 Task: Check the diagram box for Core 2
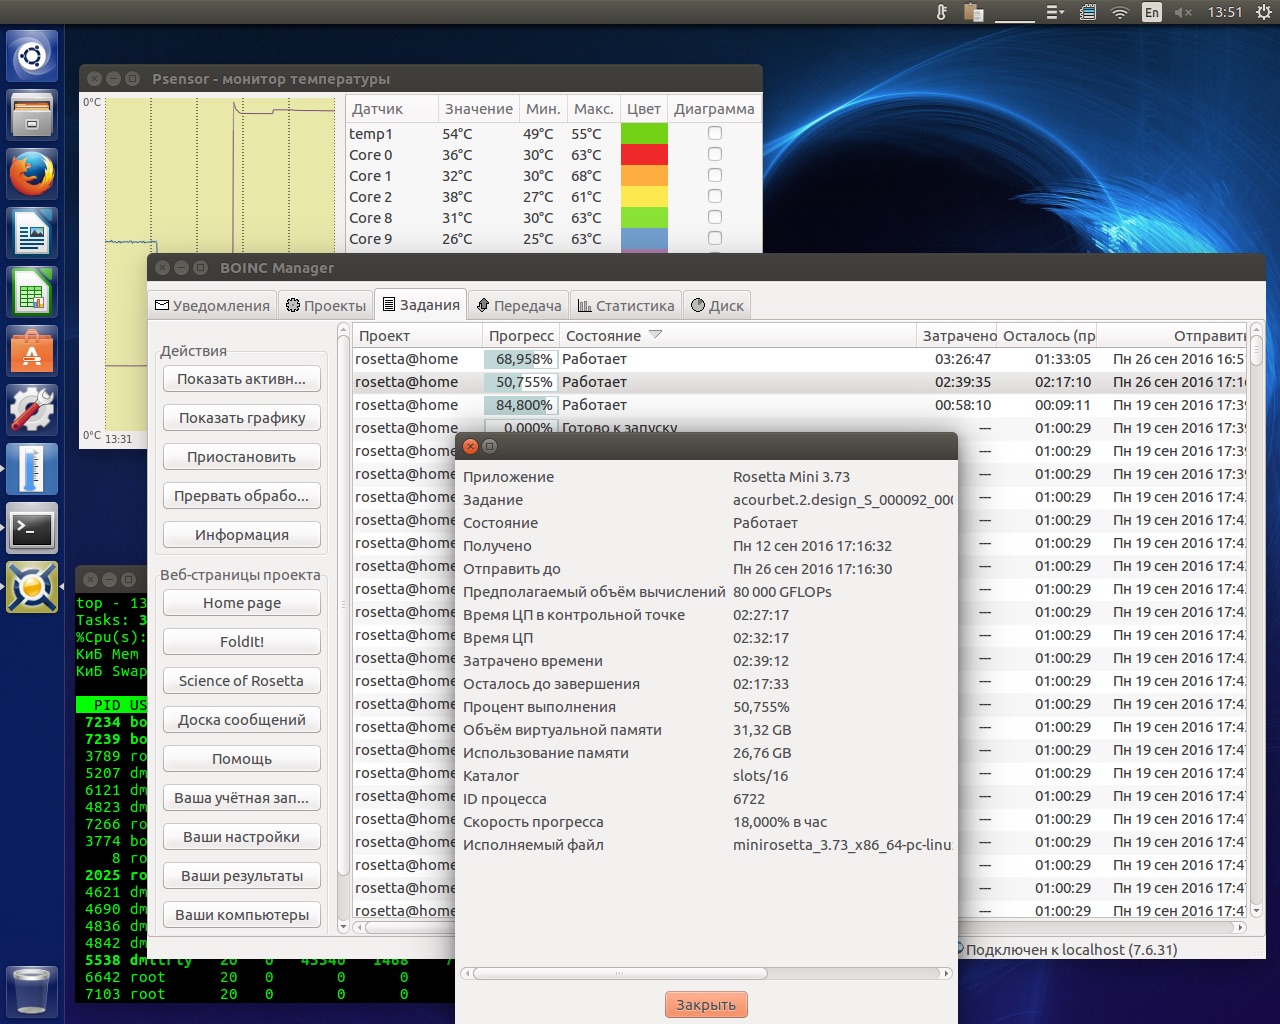[x=714, y=196]
